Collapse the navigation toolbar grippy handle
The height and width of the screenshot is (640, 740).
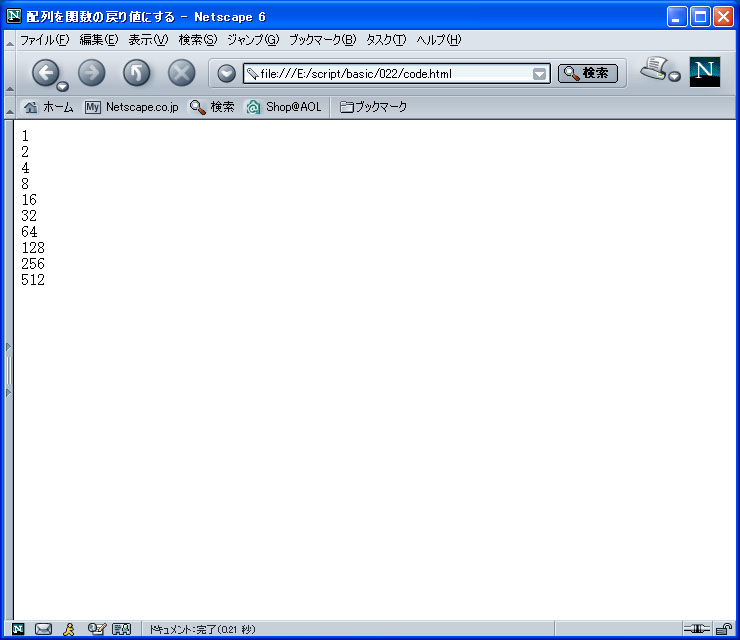pos(9,73)
